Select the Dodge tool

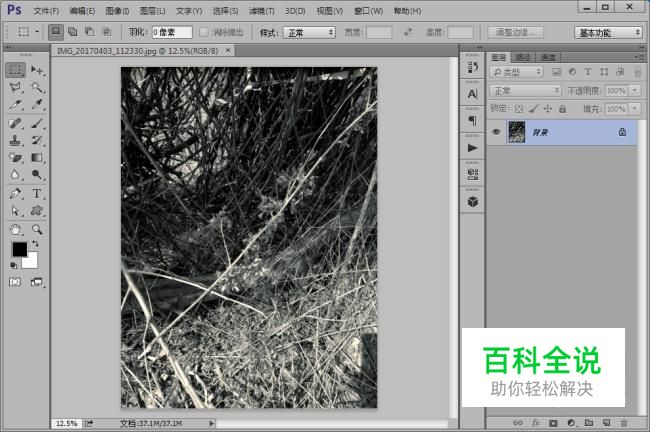[x=37, y=175]
